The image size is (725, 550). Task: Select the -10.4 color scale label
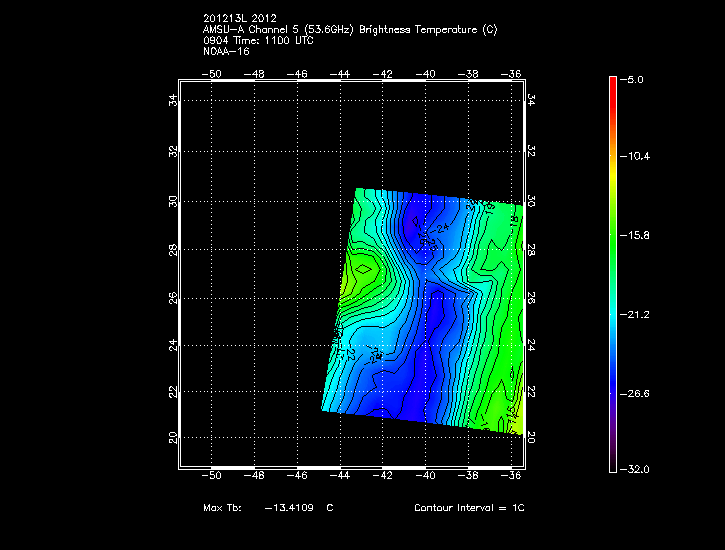pyautogui.click(x=637, y=157)
